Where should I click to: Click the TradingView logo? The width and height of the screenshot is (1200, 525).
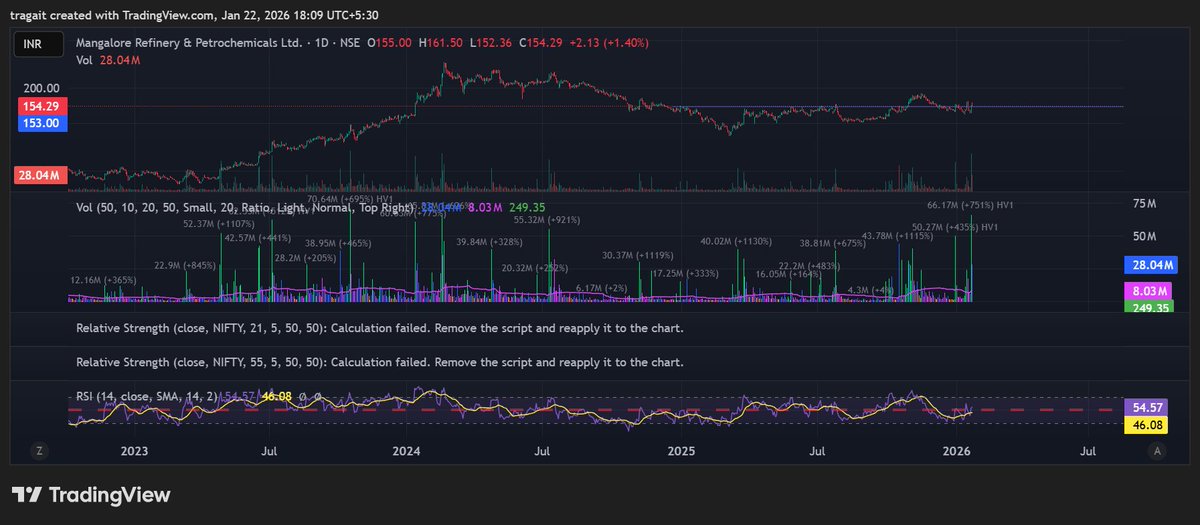point(91,495)
